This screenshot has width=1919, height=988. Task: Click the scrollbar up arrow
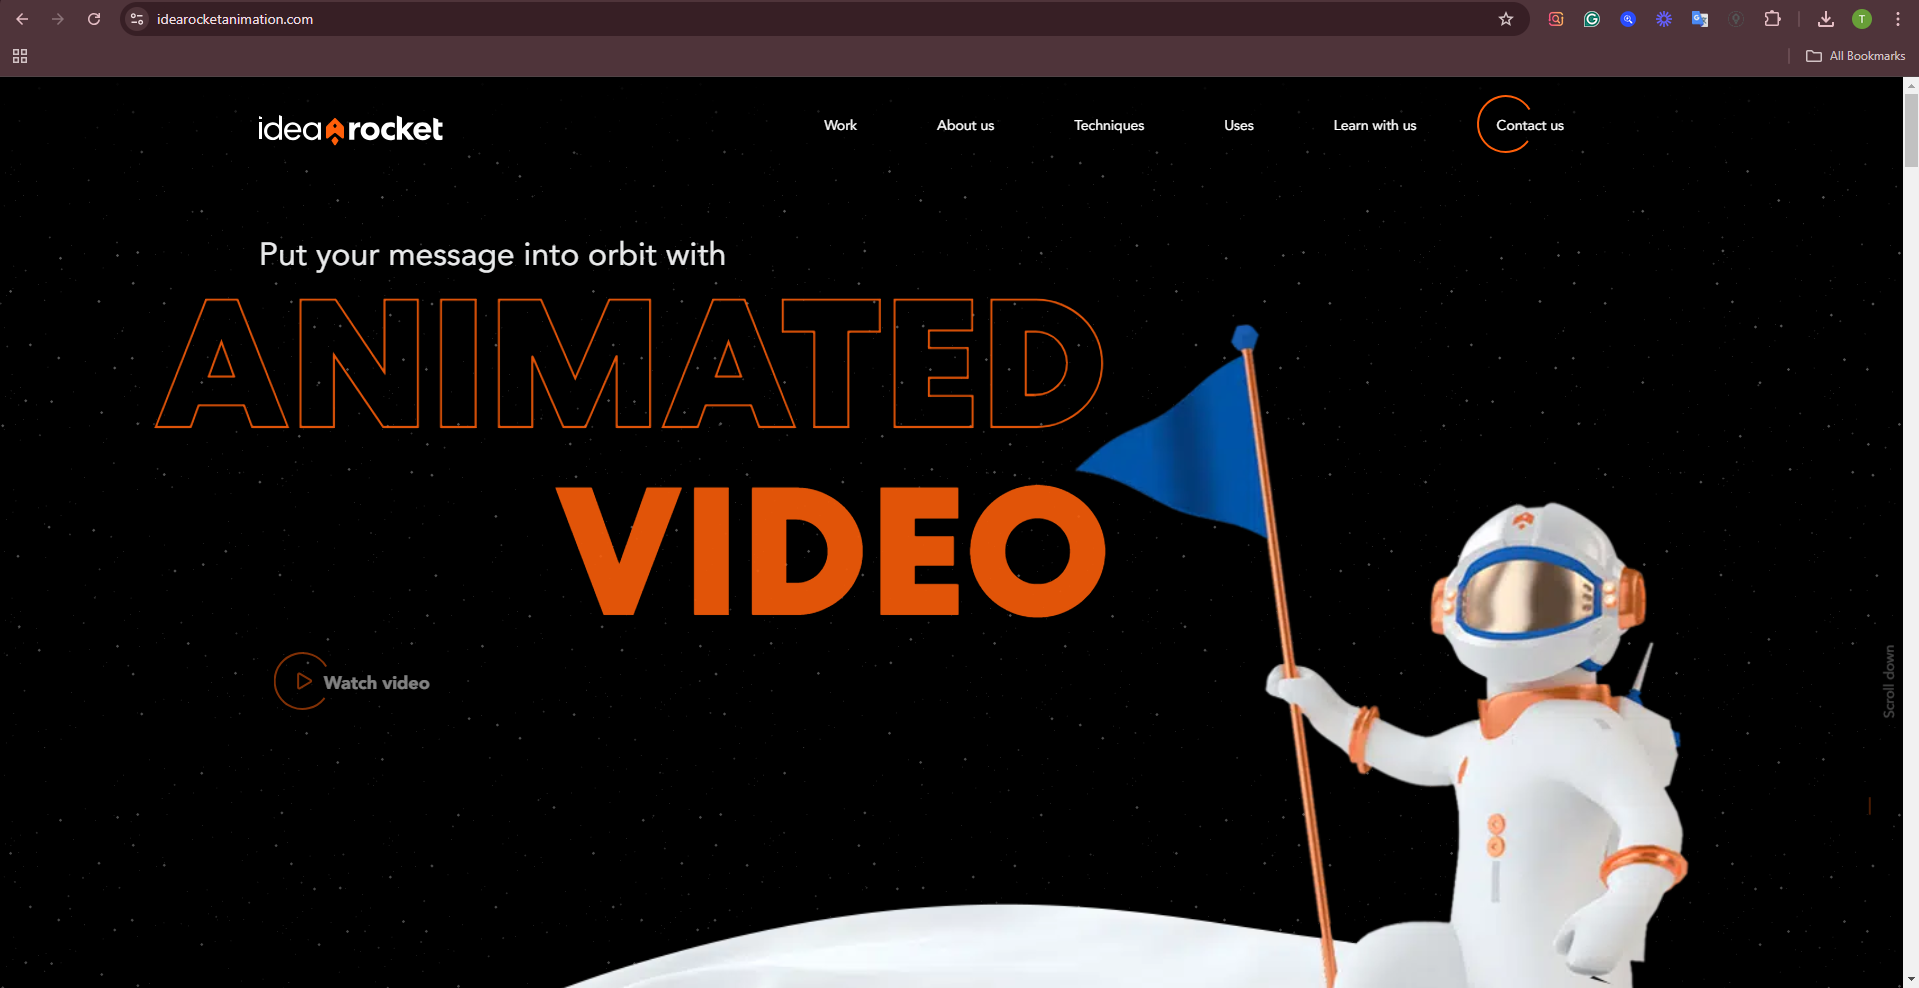coord(1911,85)
